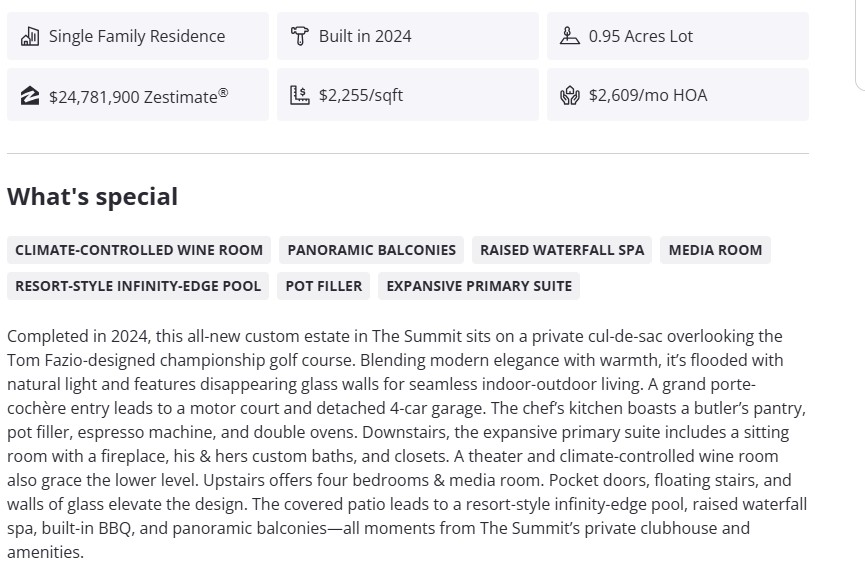Click the $2,255/sqft price text
This screenshot has width=865, height=568.
tap(361, 96)
